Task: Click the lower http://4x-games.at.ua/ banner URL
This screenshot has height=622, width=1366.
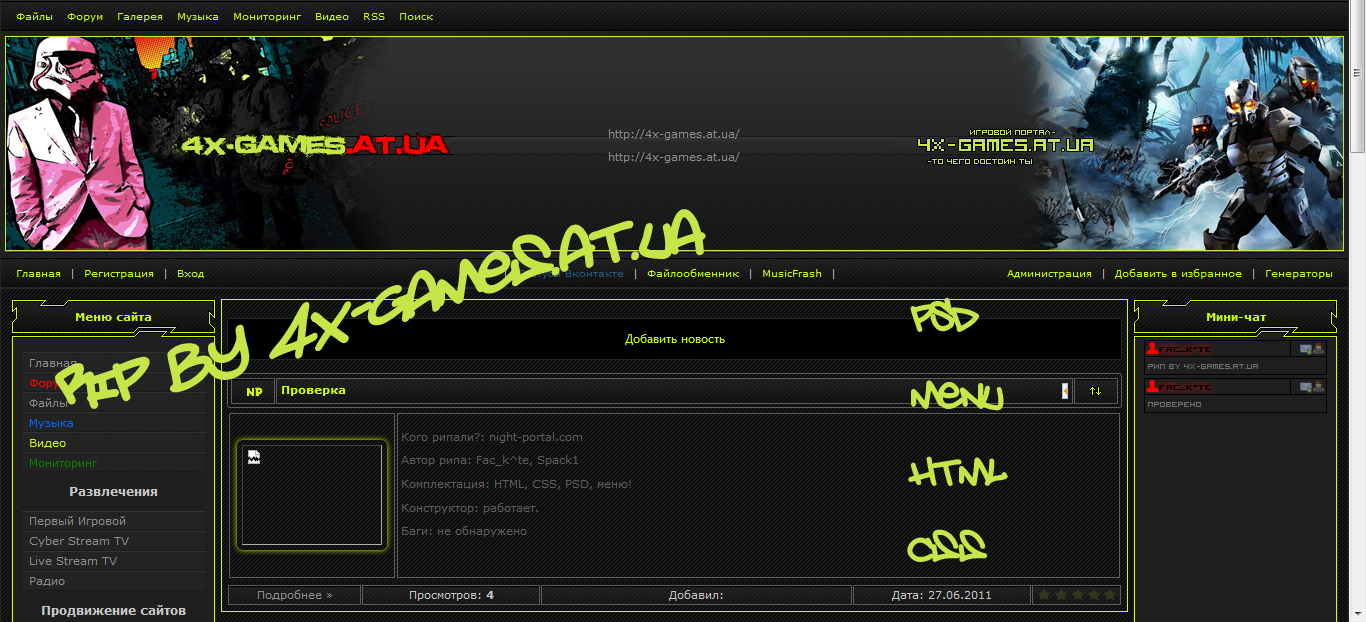Action: (673, 157)
